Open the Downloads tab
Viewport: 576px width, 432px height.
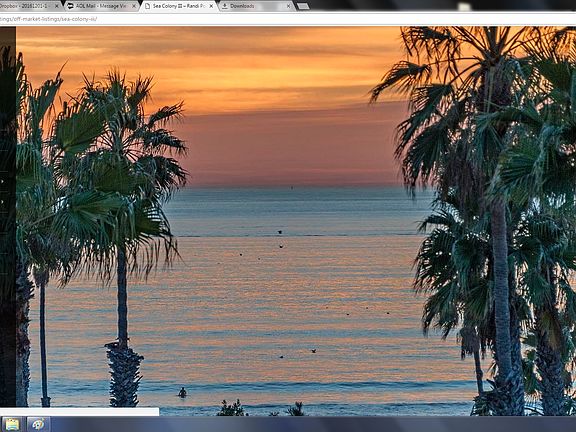coord(256,6)
